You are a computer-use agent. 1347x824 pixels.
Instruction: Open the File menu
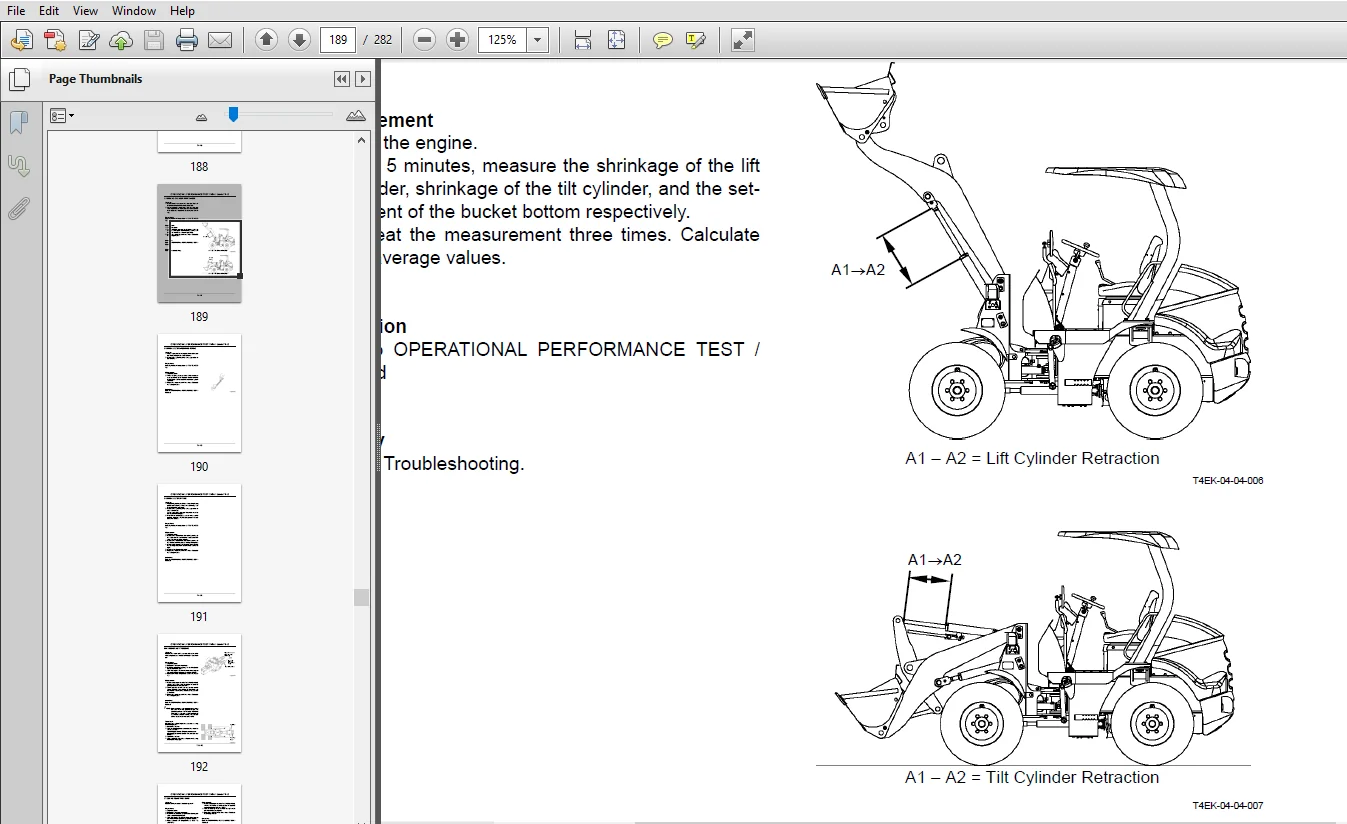(16, 11)
